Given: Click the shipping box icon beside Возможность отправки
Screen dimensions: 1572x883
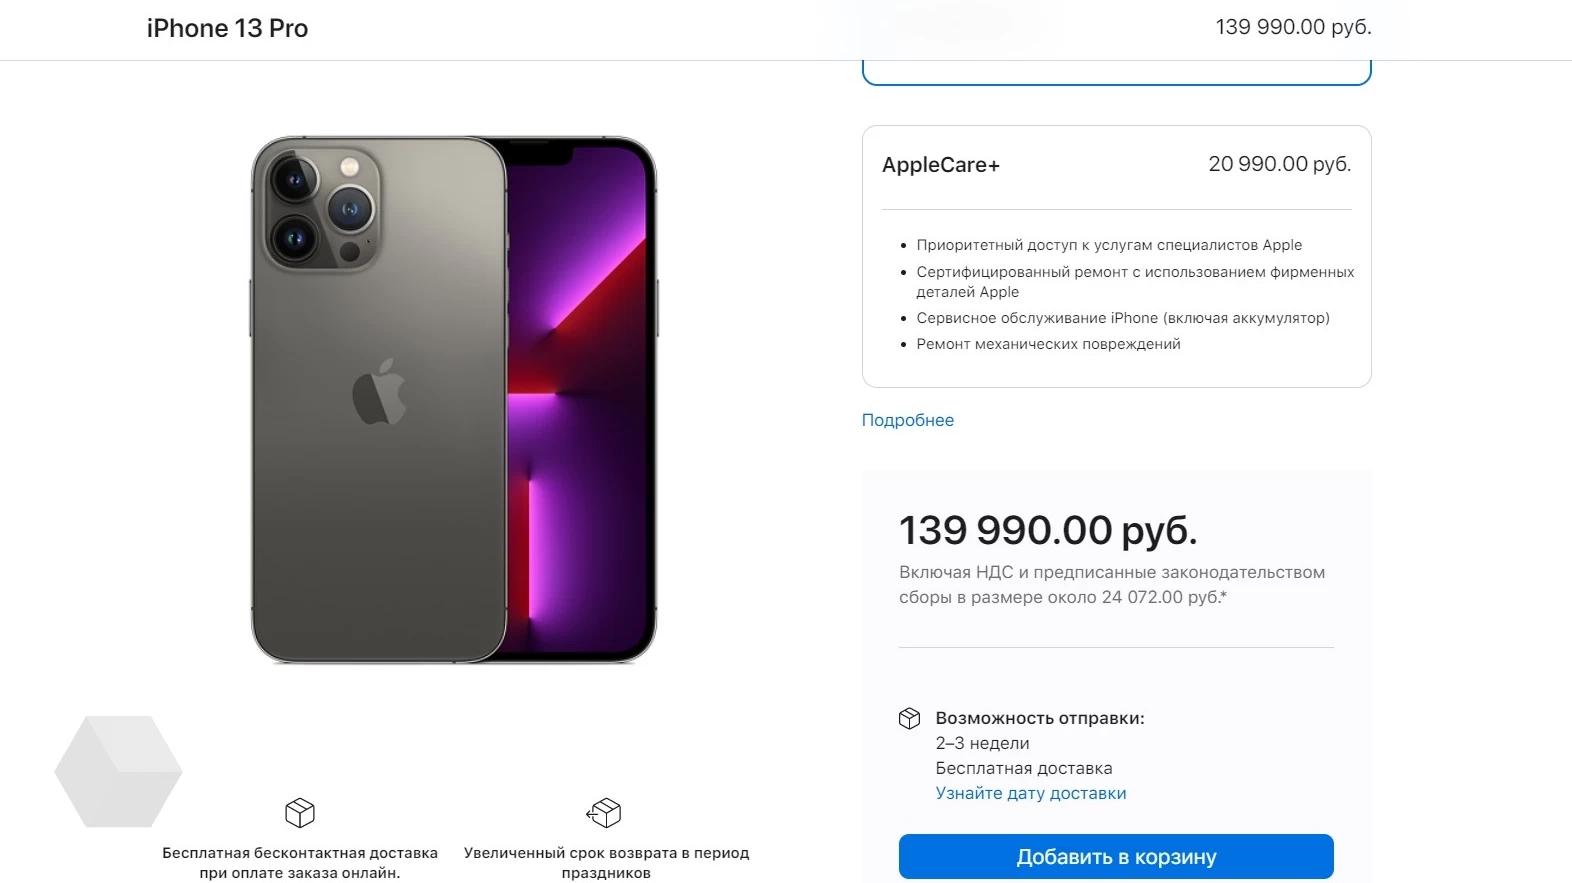Looking at the screenshot, I should pyautogui.click(x=909, y=718).
